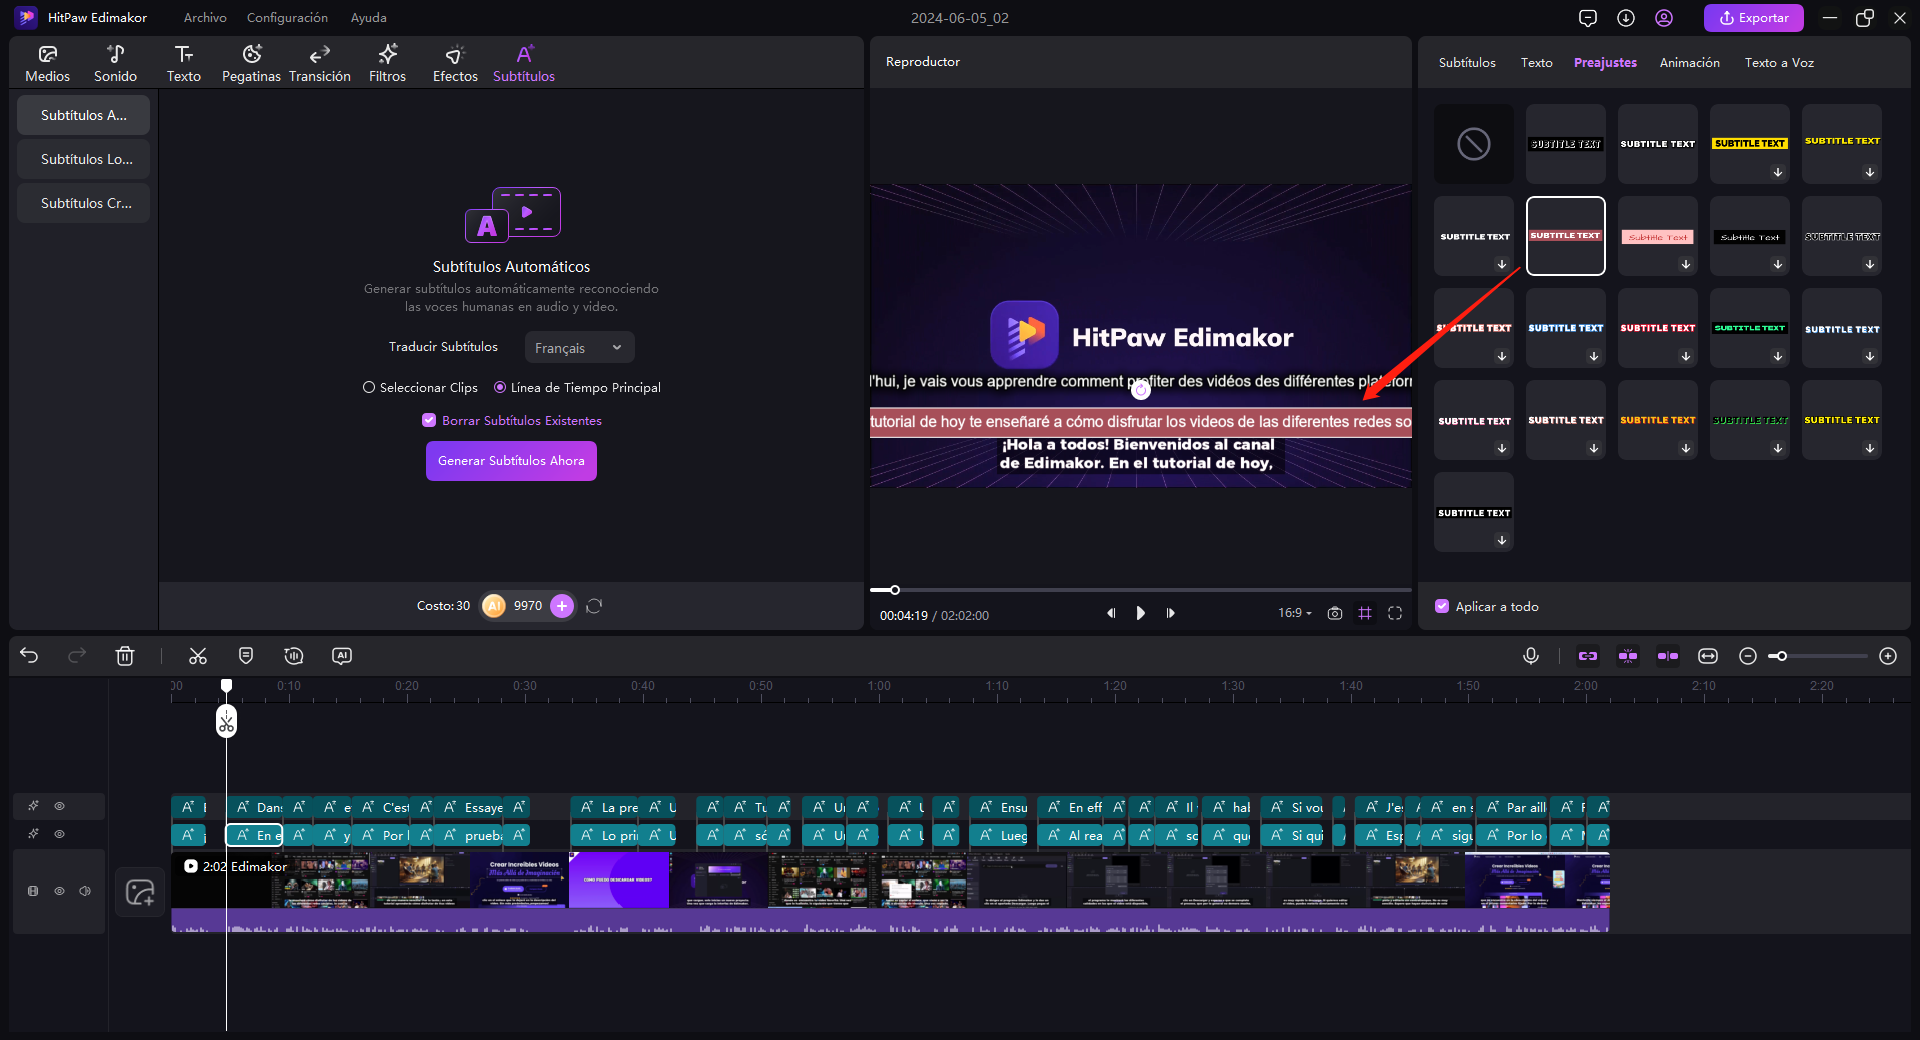The width and height of the screenshot is (1920, 1040).
Task: Open the Configuración menu
Action: click(287, 18)
